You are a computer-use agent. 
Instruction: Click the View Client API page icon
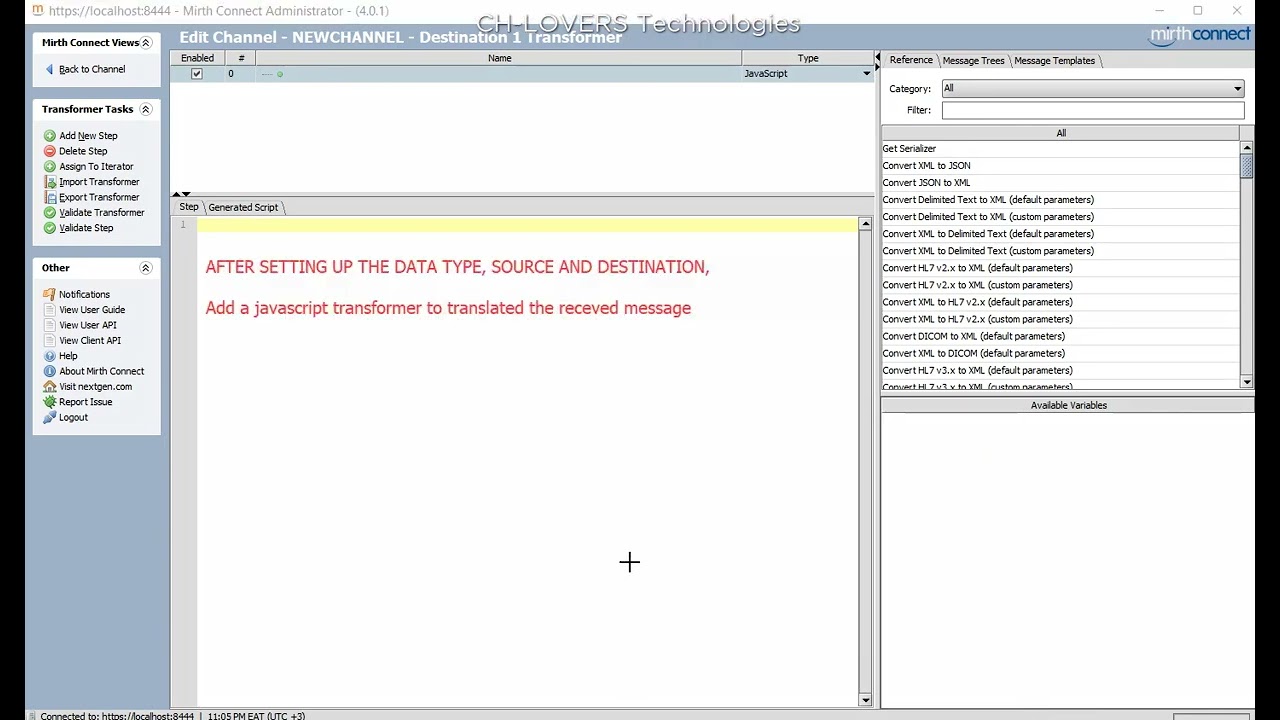click(x=50, y=341)
